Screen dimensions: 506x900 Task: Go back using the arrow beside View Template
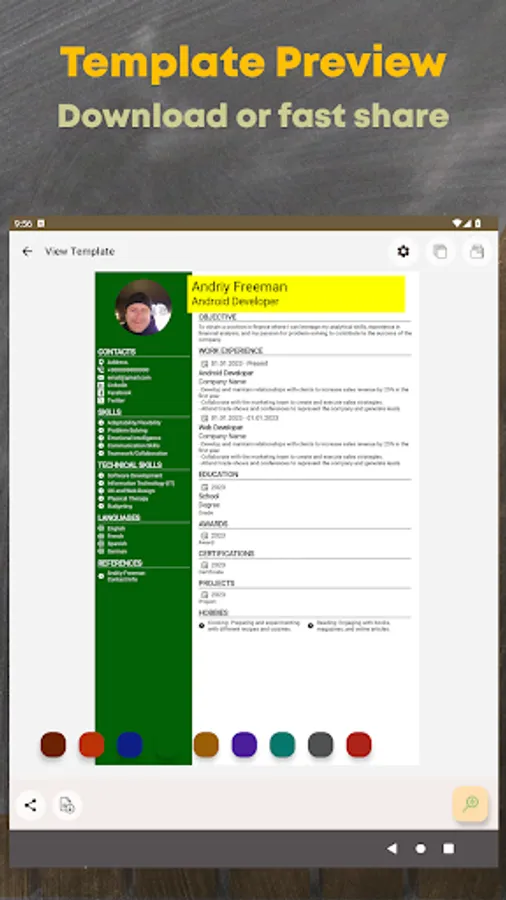click(27, 251)
